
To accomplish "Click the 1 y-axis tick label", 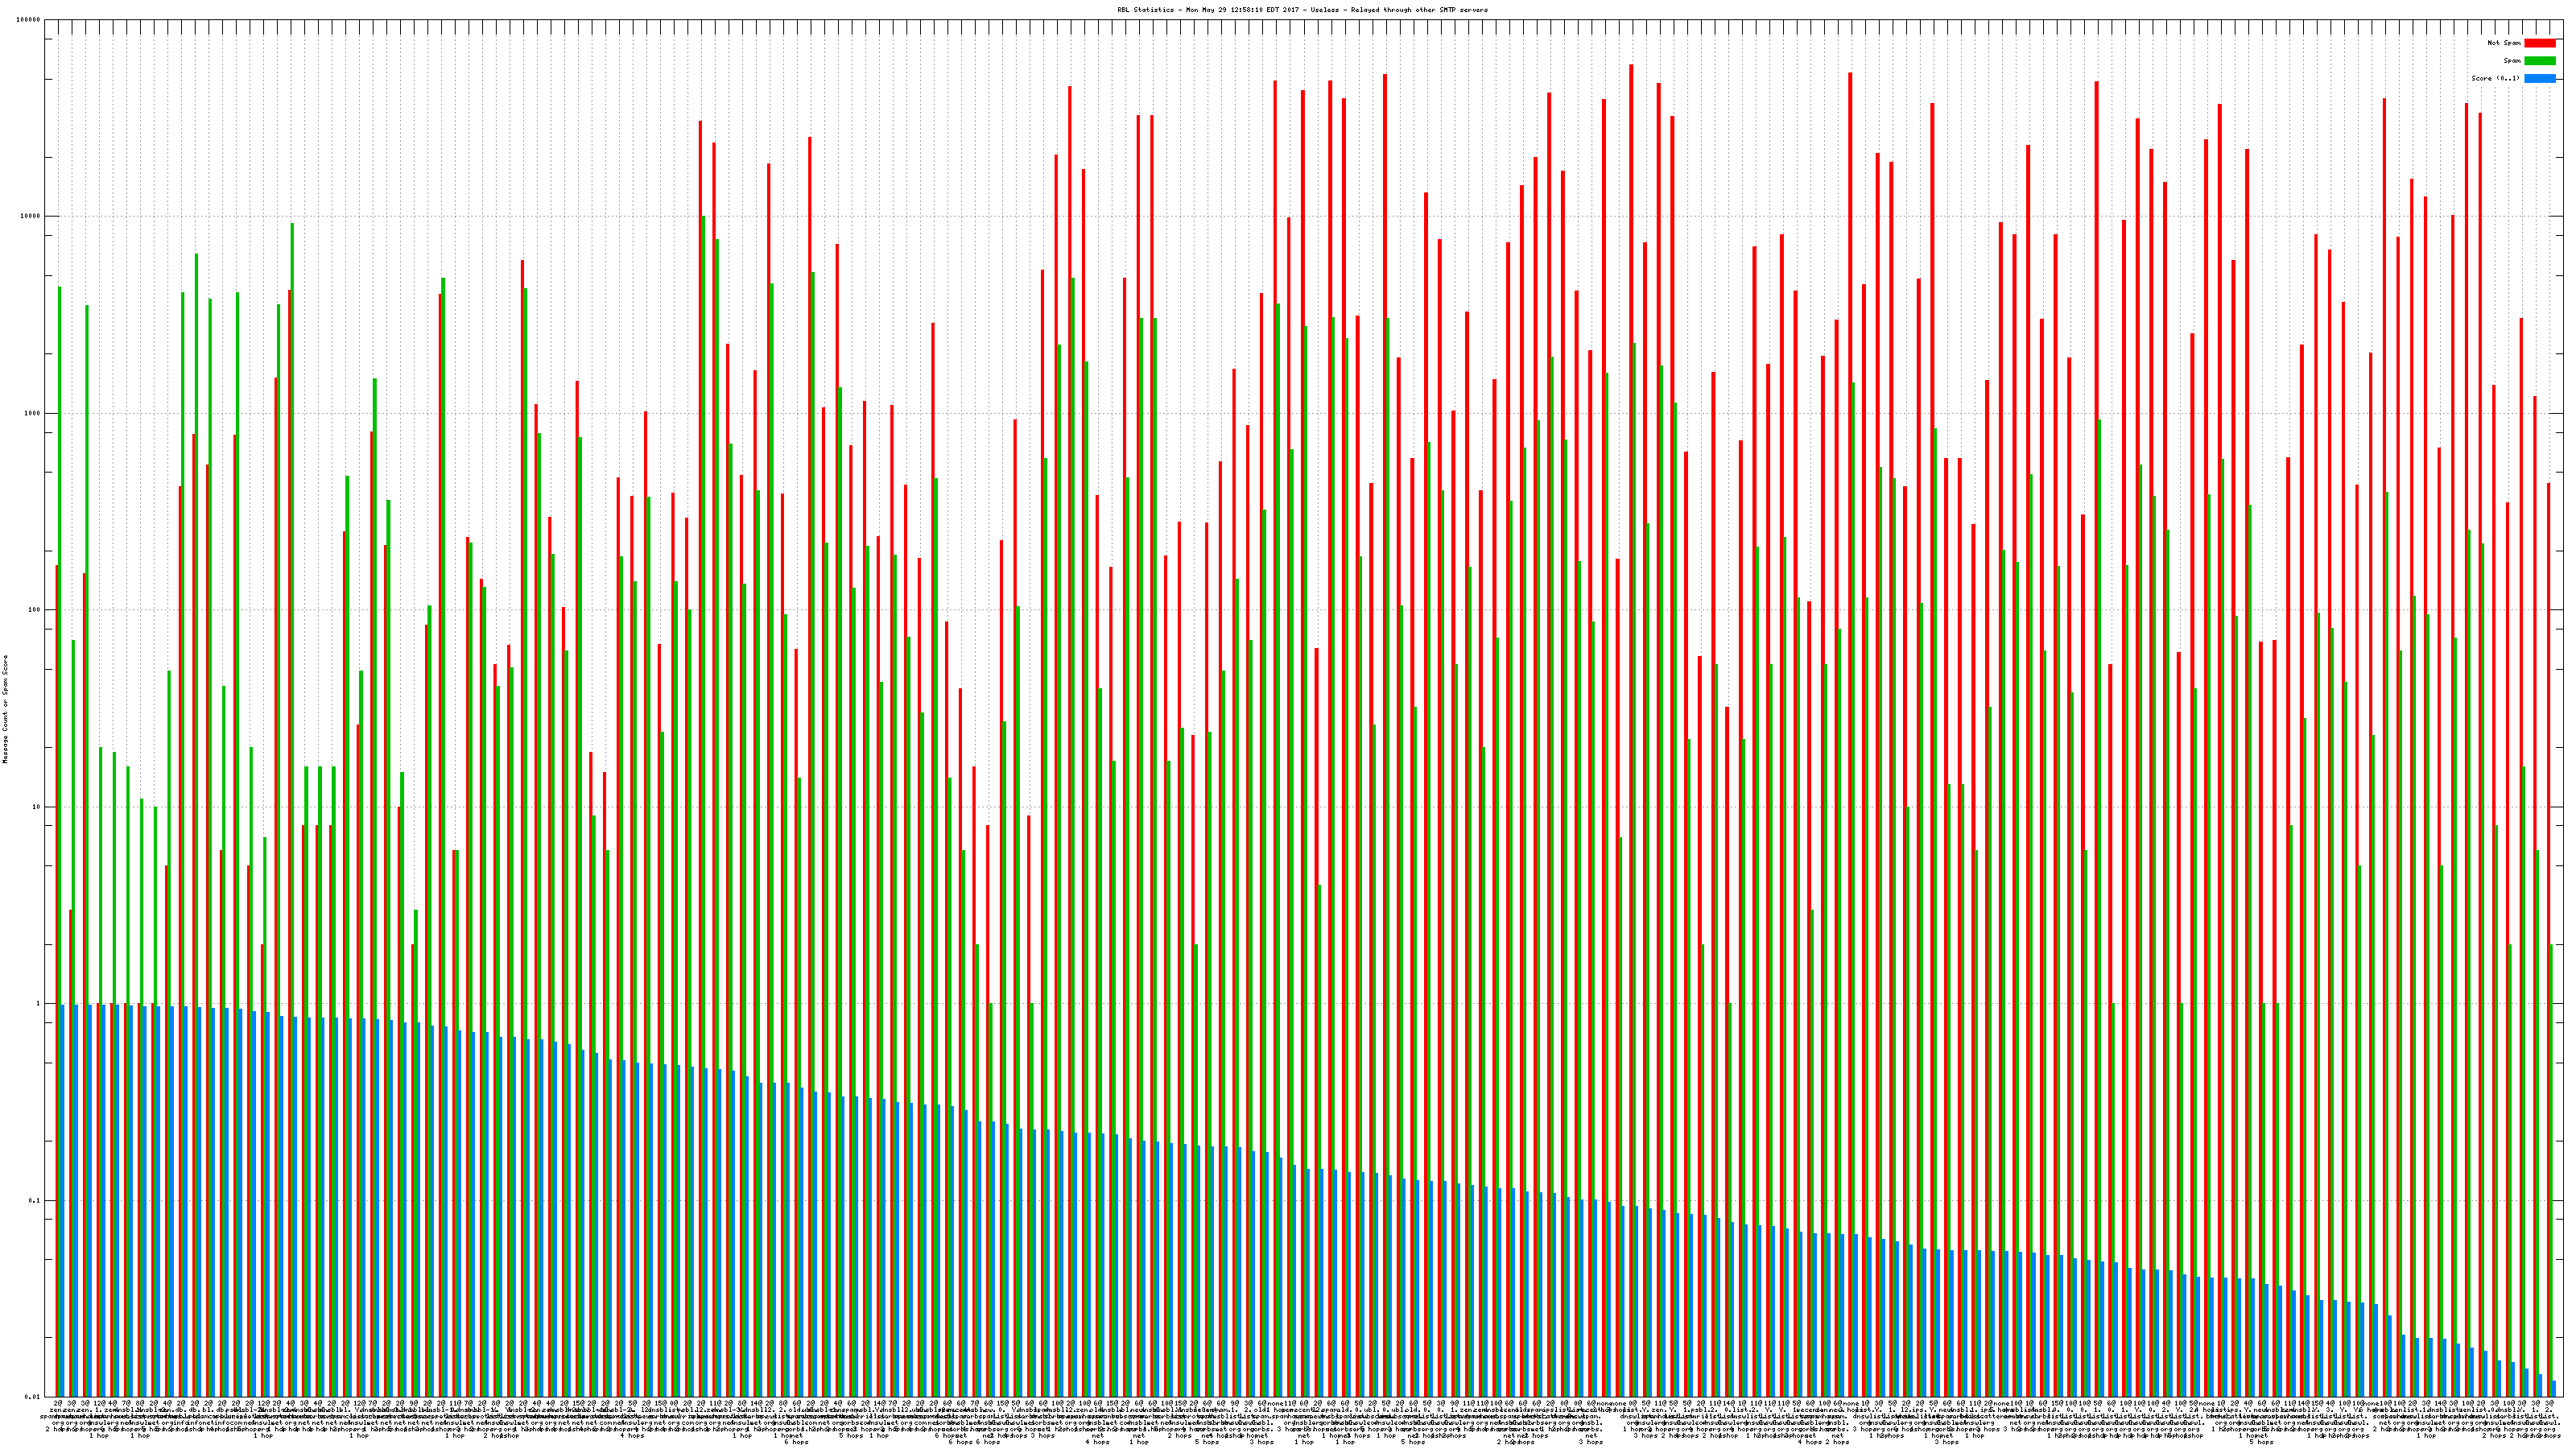I will click(x=39, y=1004).
